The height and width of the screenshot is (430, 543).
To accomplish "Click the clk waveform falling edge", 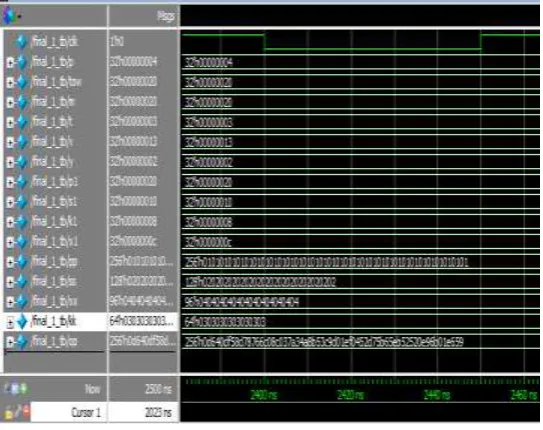I will [265, 42].
